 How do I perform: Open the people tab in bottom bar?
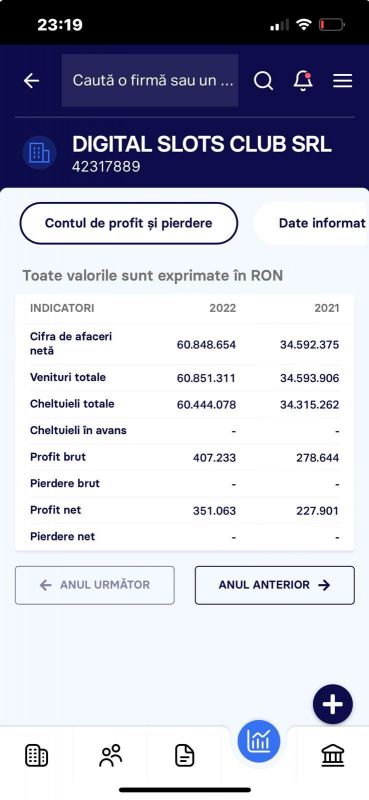111,755
